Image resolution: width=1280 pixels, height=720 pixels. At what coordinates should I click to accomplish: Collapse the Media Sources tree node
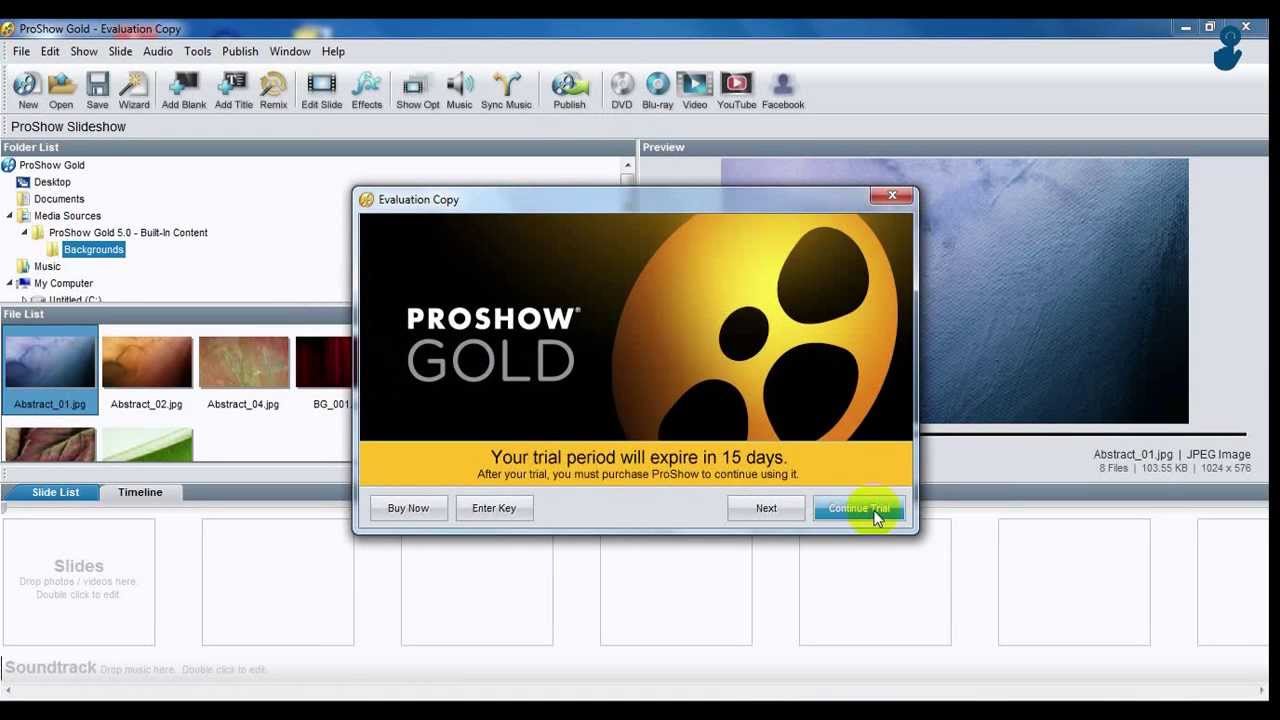10,216
